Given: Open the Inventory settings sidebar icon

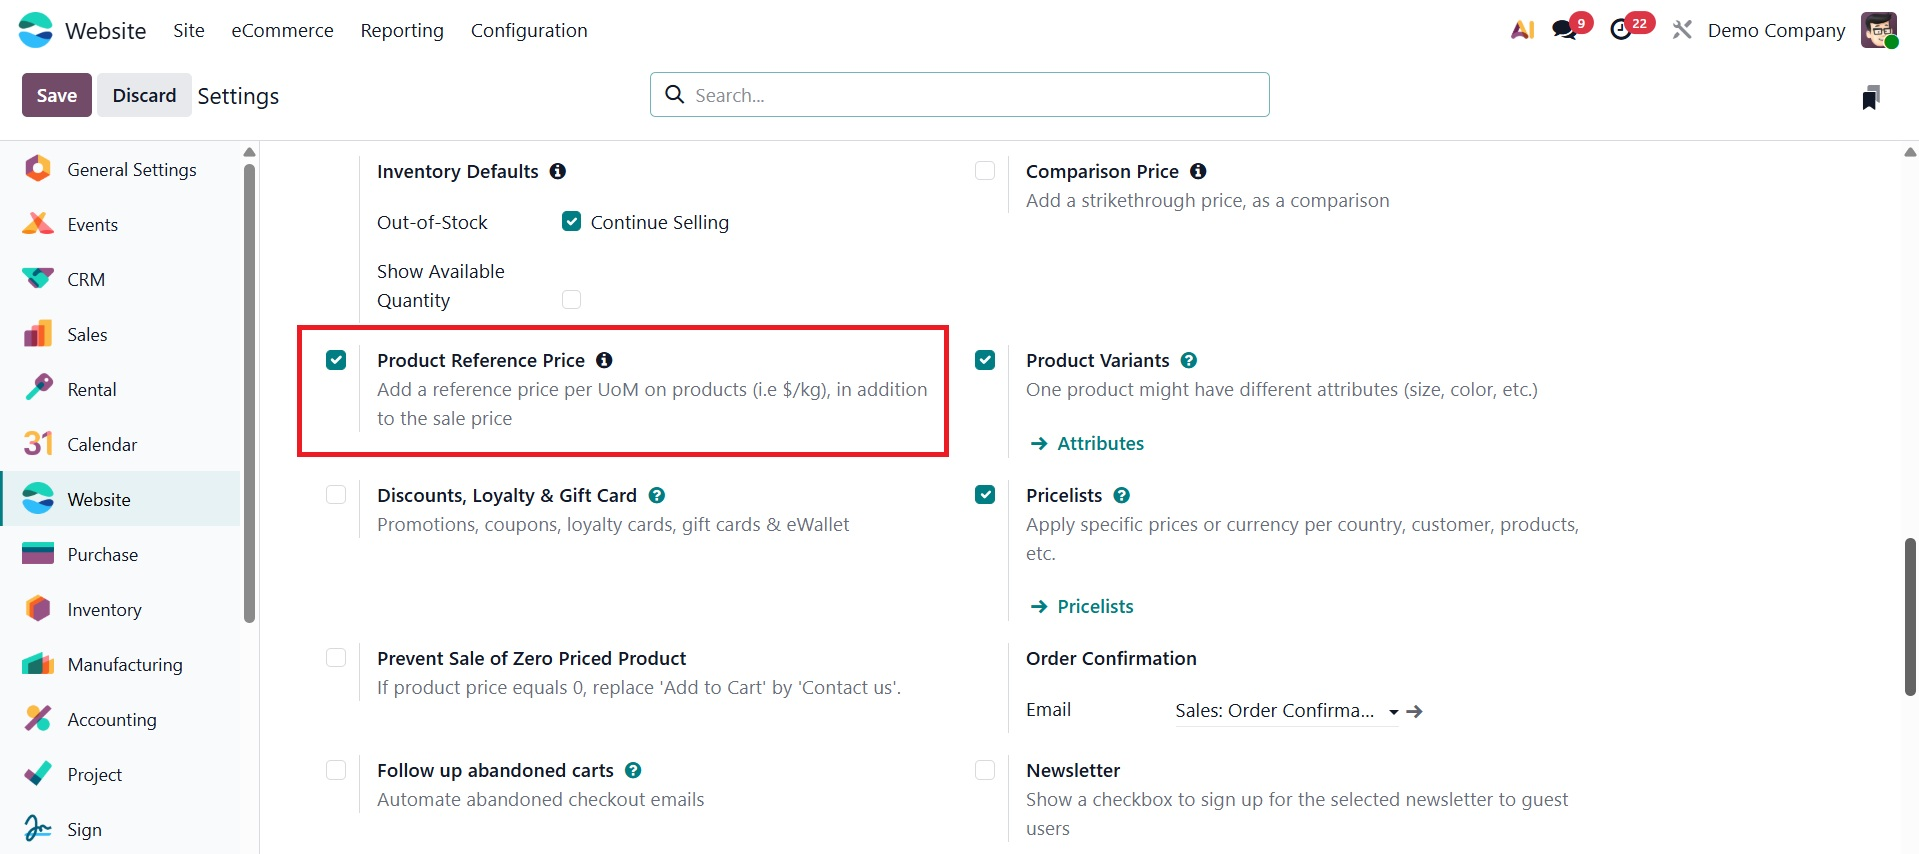Looking at the screenshot, I should 38,609.
